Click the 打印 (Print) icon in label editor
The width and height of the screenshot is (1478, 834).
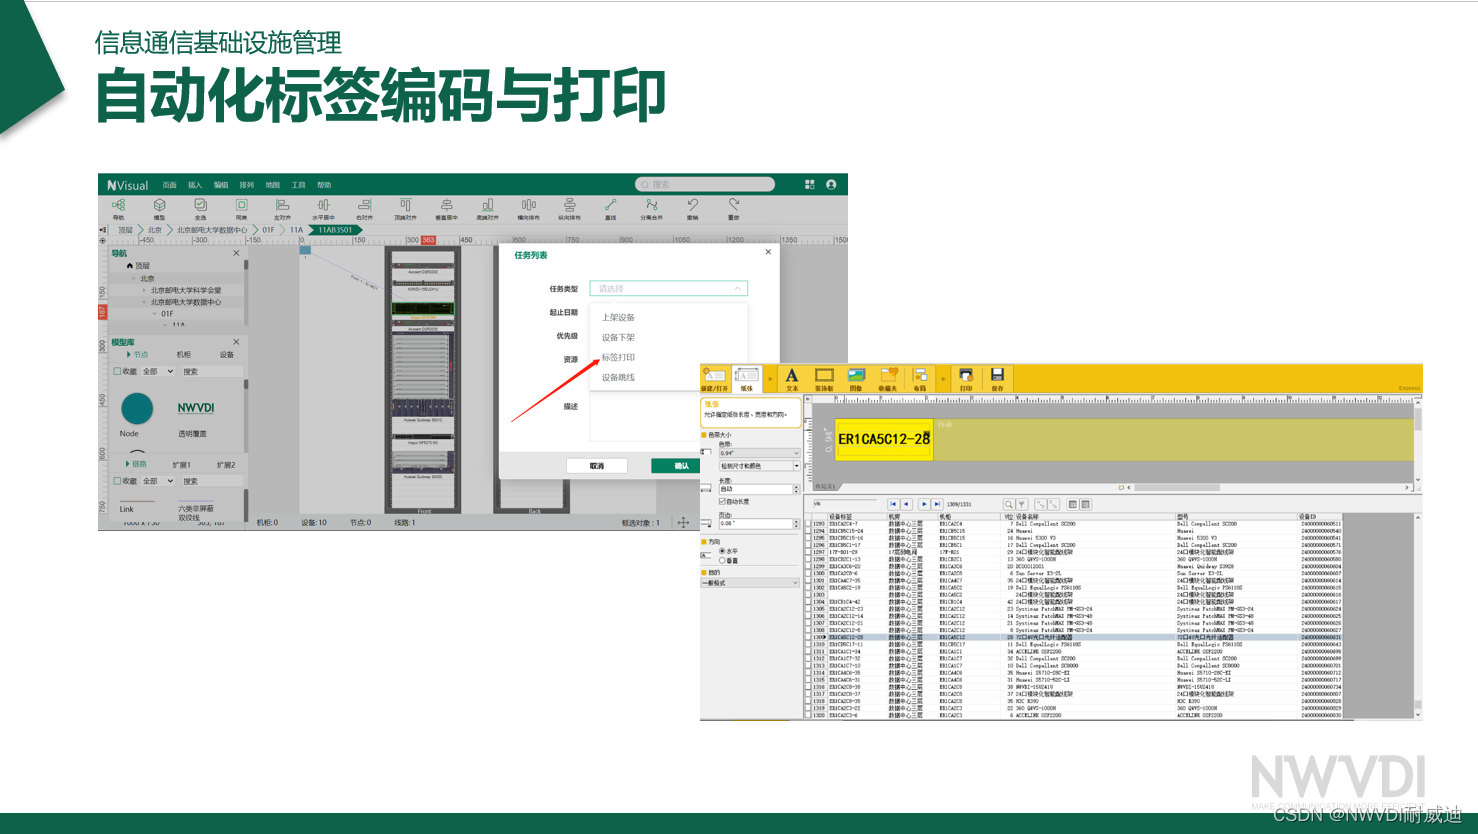pos(965,378)
